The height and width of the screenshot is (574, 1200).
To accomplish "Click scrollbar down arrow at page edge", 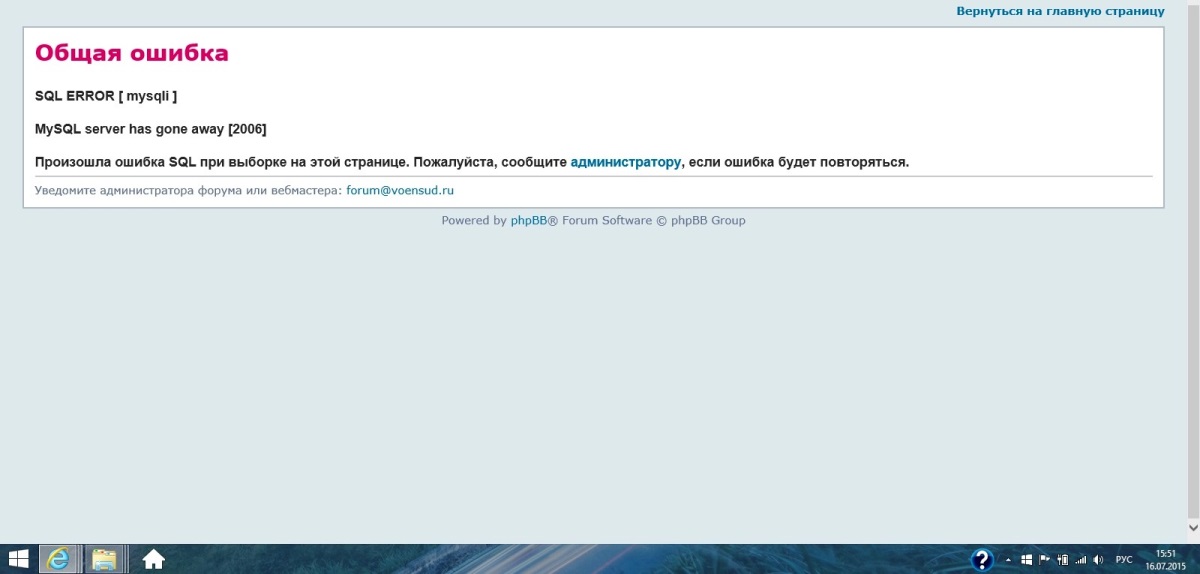I will 1192,526.
